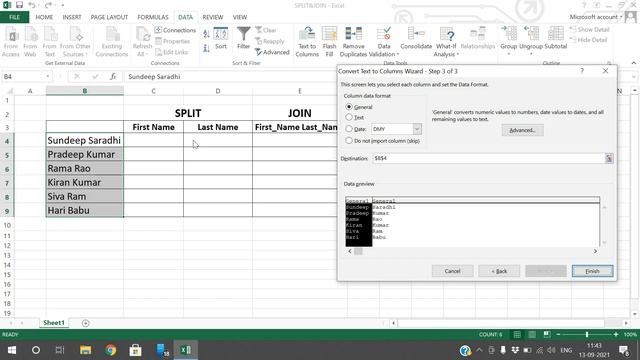Click the Advanced... button in wizard
The width and height of the screenshot is (640, 360).
point(522,130)
